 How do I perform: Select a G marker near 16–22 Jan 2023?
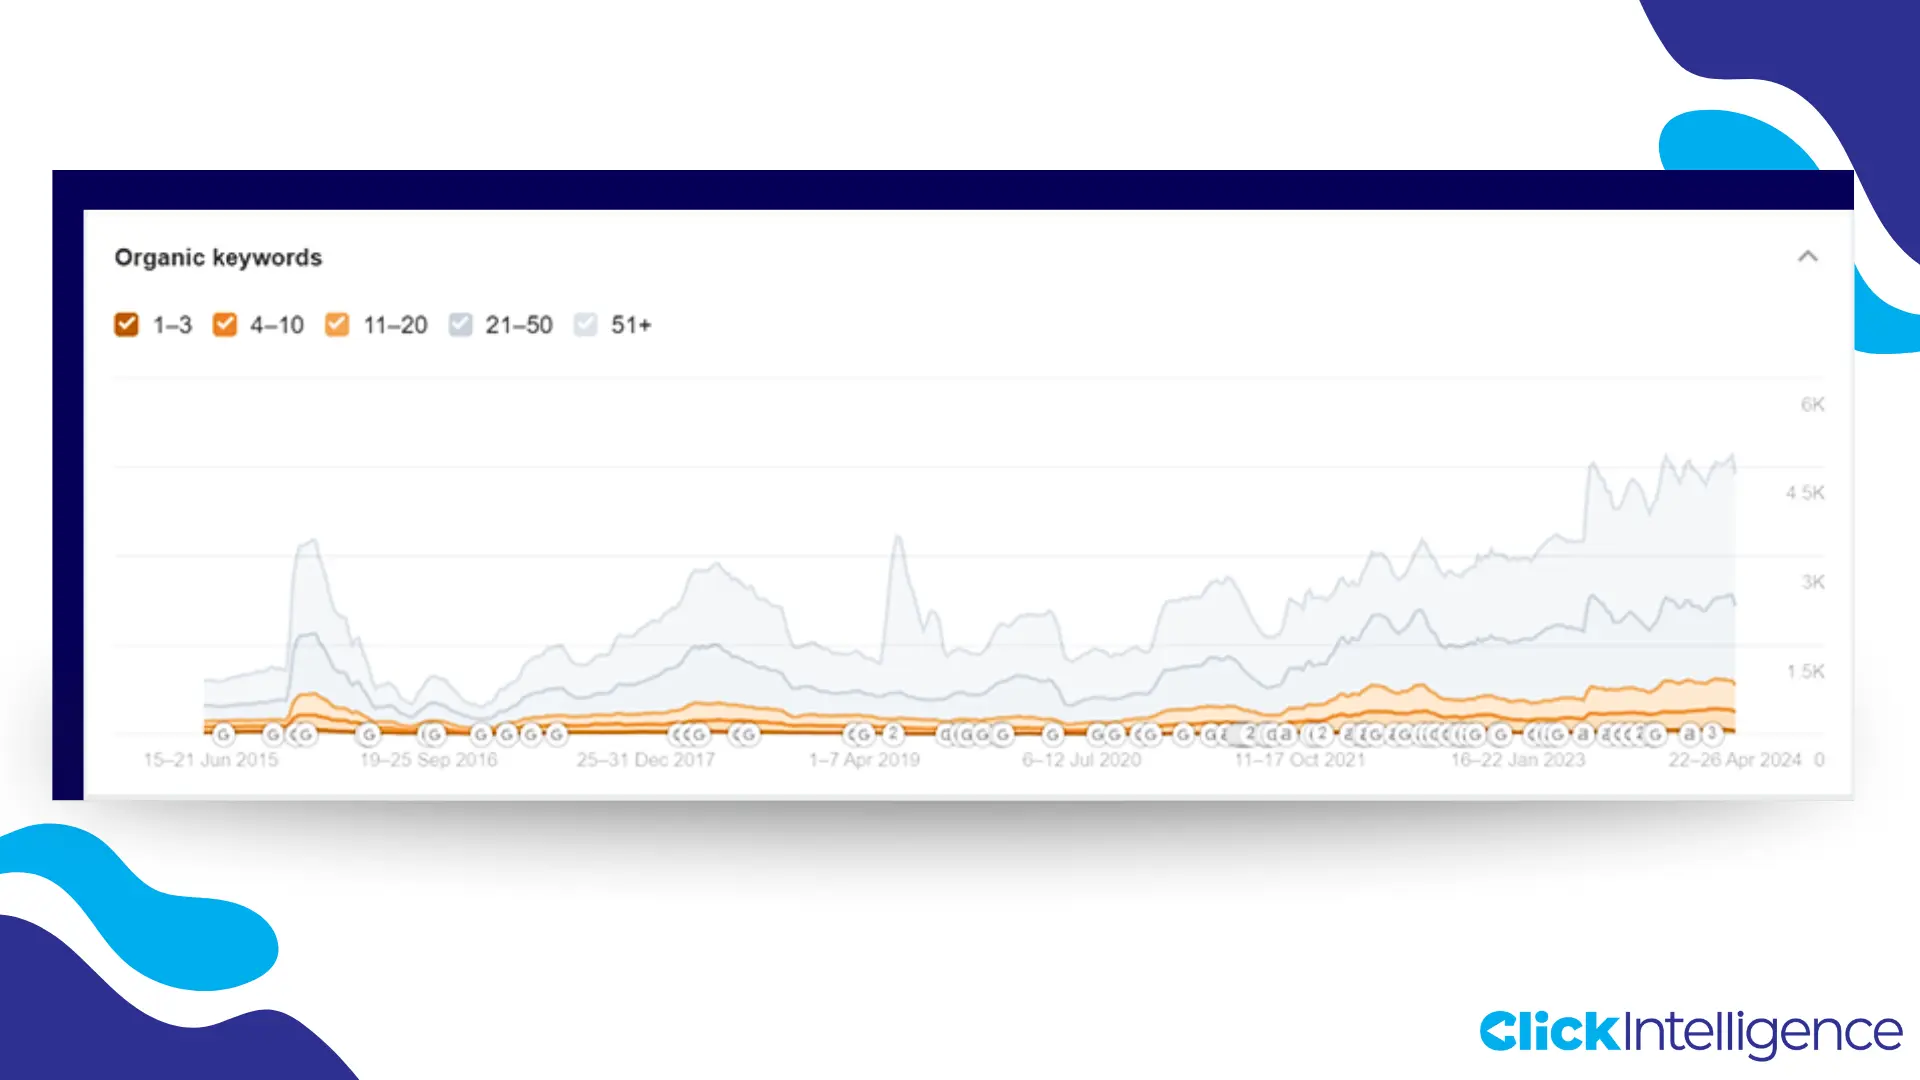pyautogui.click(x=1502, y=732)
